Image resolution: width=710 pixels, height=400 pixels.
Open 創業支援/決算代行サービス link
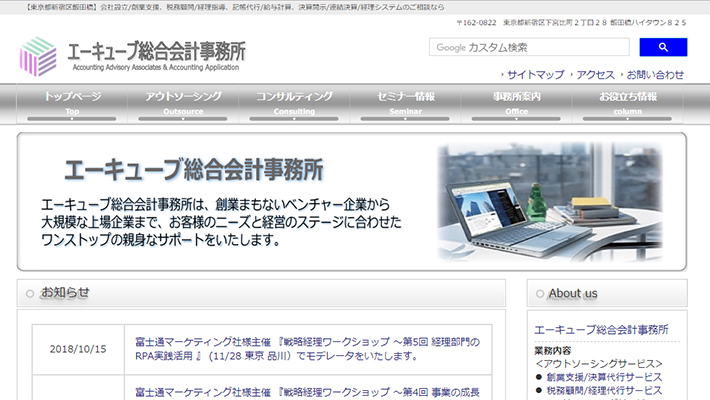604,377
